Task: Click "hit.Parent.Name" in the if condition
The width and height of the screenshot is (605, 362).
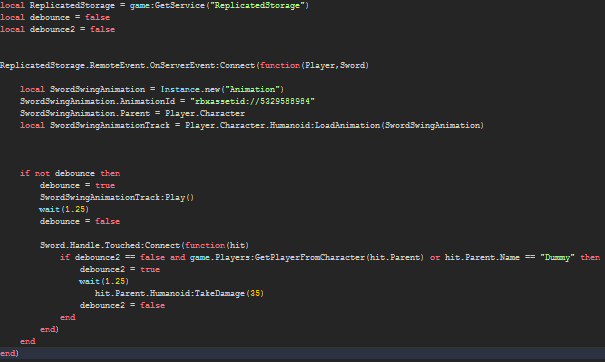Action: (482, 257)
